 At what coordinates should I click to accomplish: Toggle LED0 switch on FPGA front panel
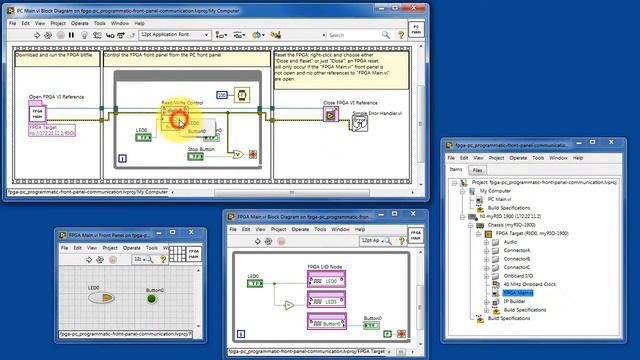coord(101,298)
